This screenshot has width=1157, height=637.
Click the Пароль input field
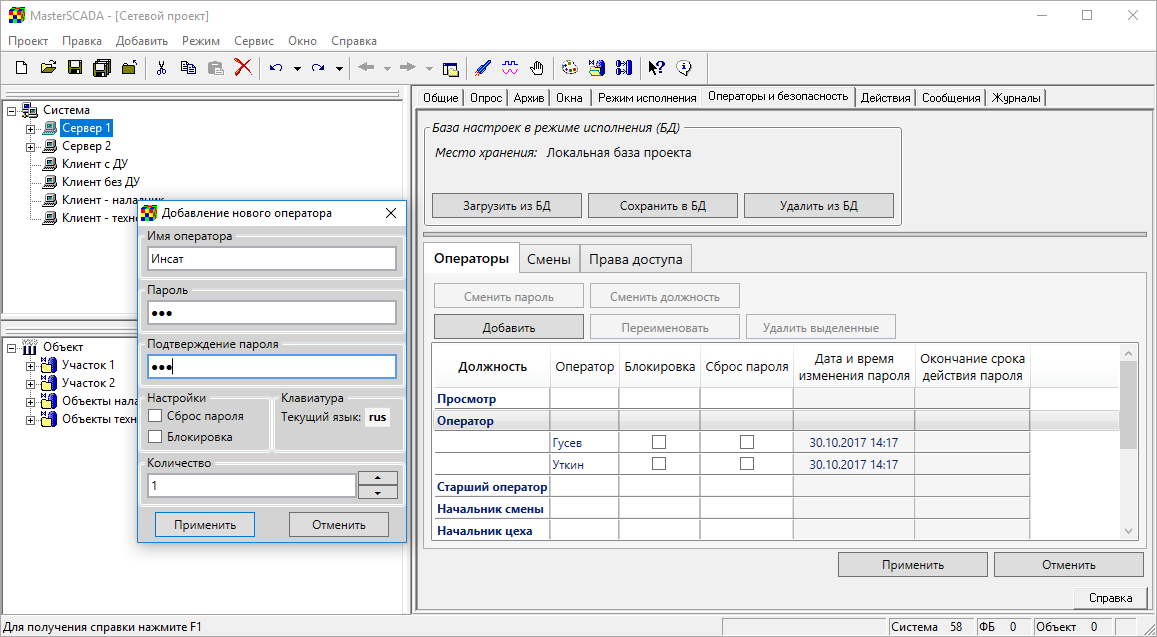272,313
